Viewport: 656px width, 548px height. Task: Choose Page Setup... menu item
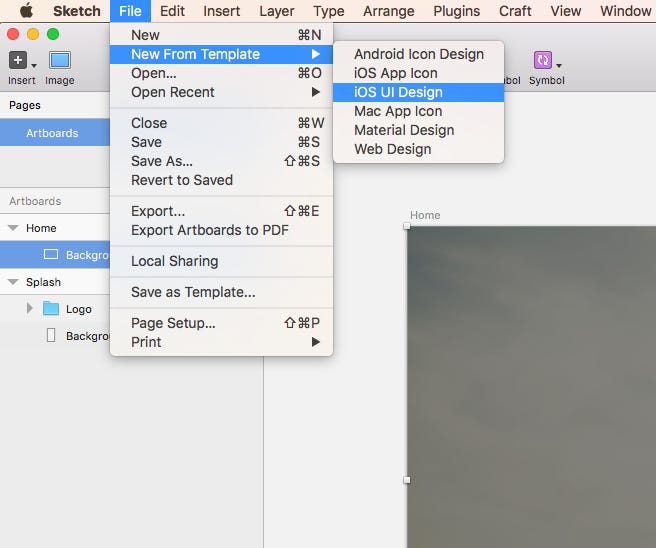click(221, 323)
